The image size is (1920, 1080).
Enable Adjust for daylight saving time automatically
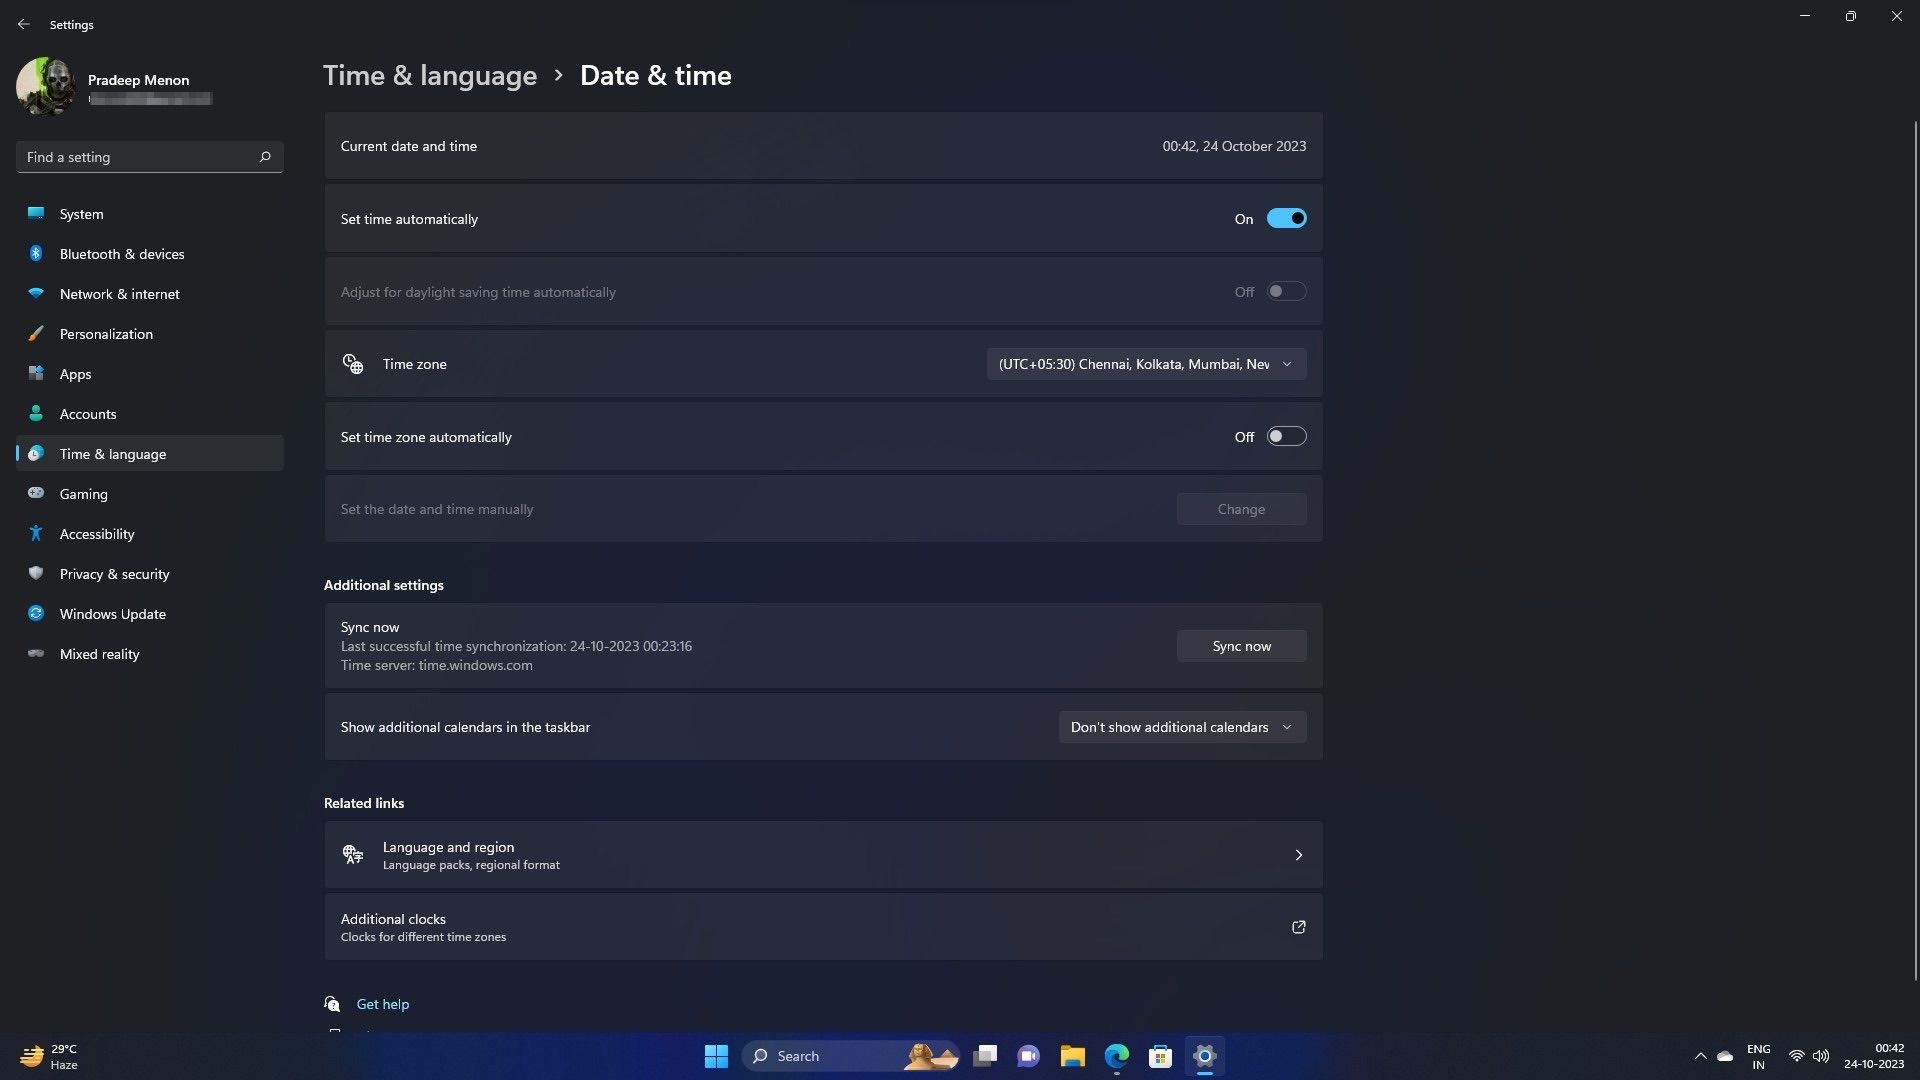(x=1287, y=291)
